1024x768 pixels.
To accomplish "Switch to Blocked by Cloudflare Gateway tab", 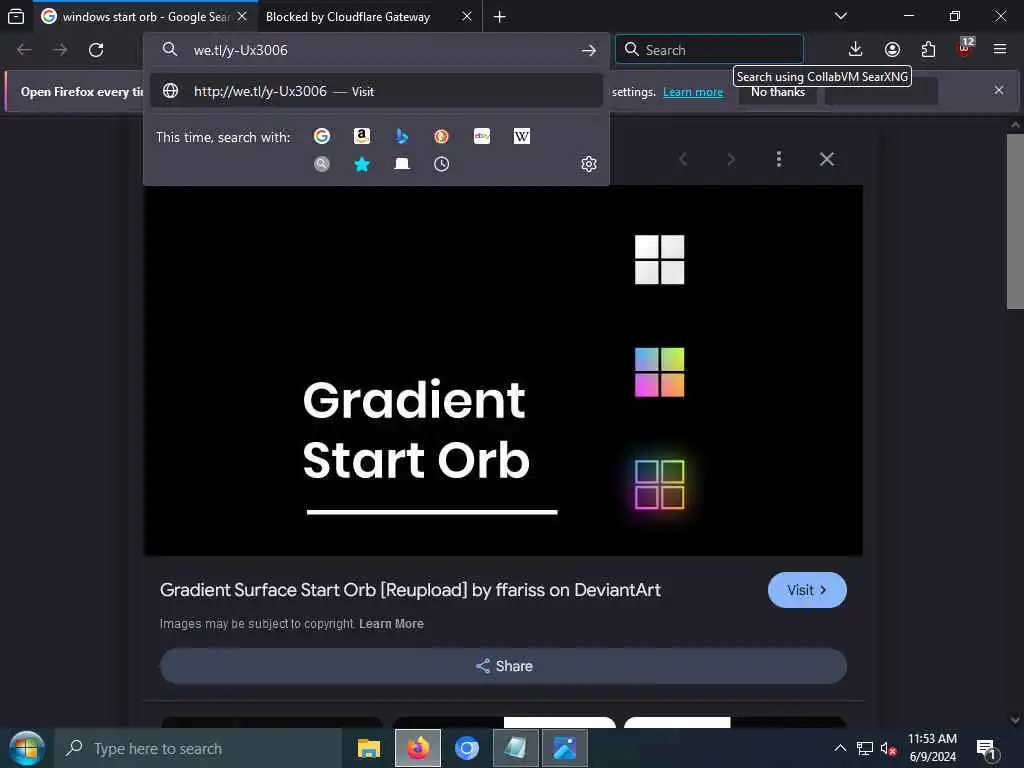I will [347, 17].
